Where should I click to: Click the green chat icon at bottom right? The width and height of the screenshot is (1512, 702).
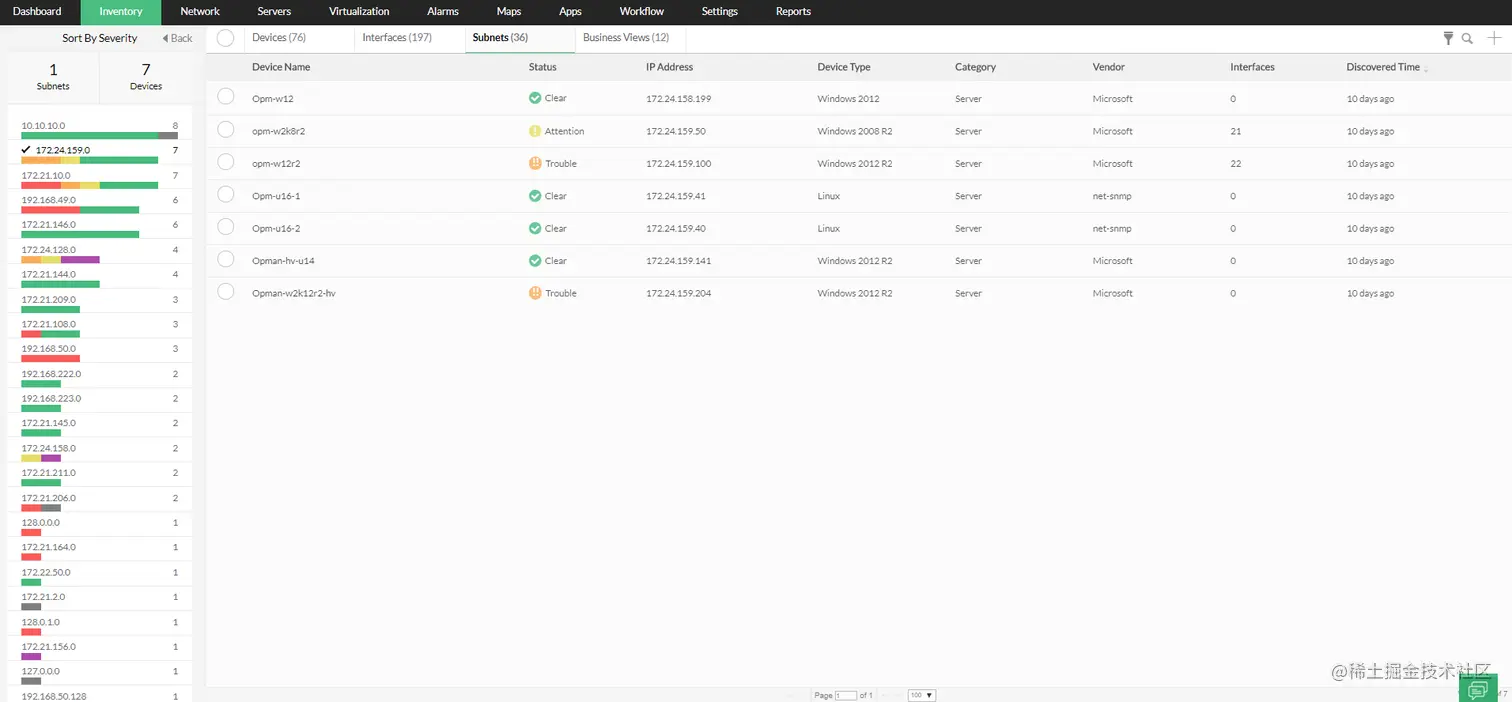1479,687
